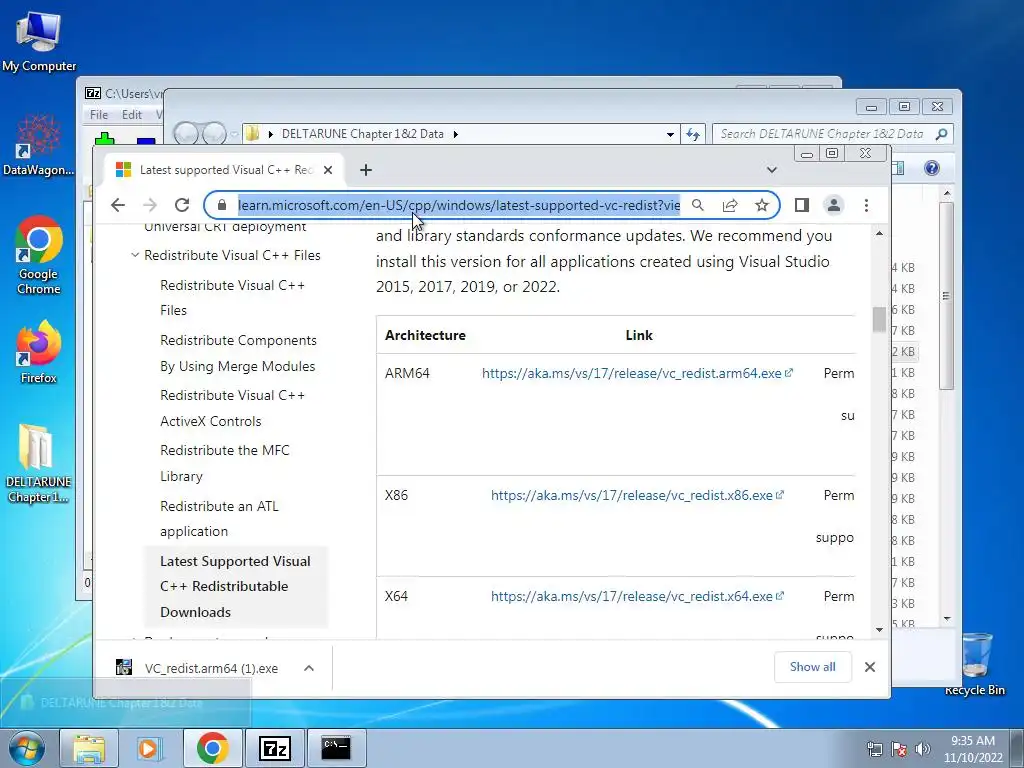This screenshot has height=768, width=1024.
Task: Switch to 7-Zip on taskbar
Action: tap(275, 748)
